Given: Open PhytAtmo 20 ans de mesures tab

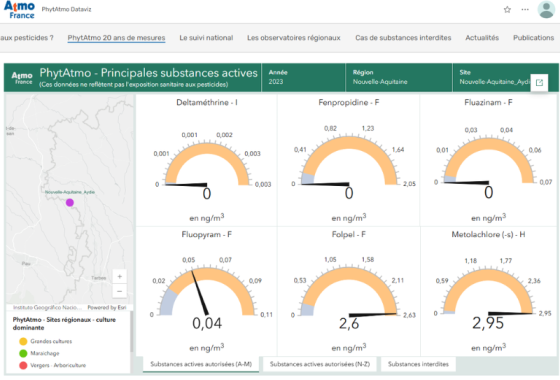Looking at the screenshot, I should tap(116, 38).
